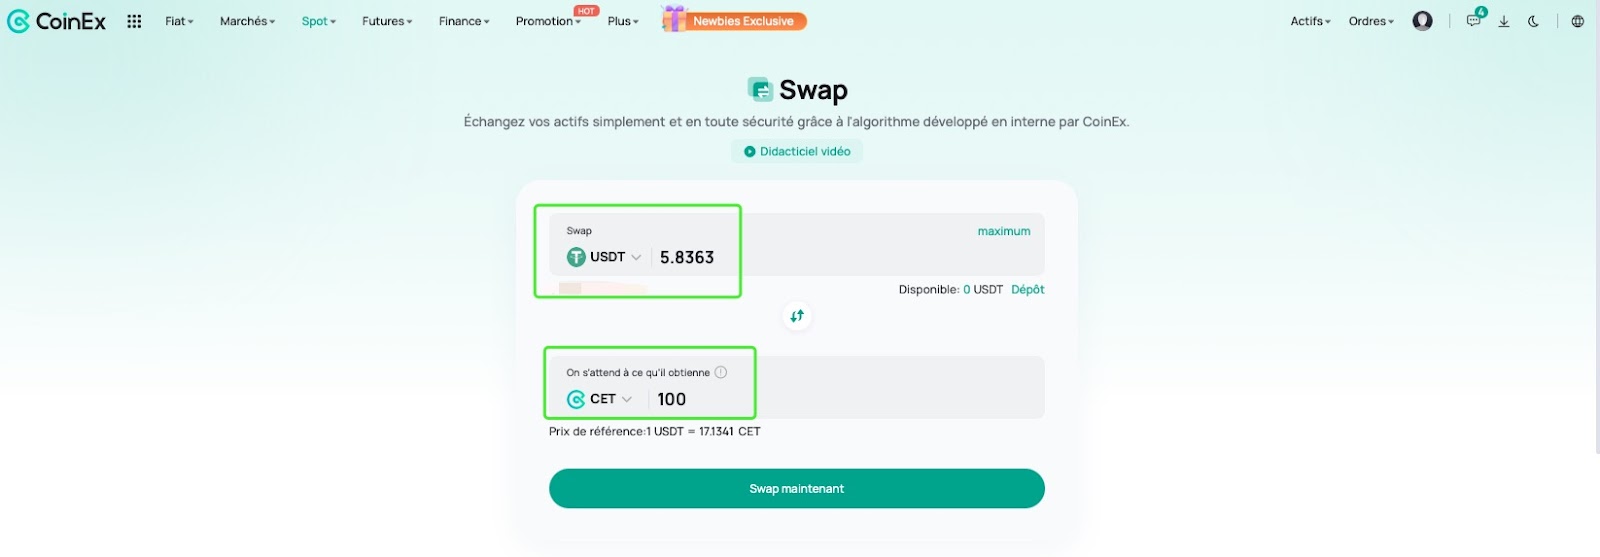Toggle dark mode moon icon

[1533, 21]
